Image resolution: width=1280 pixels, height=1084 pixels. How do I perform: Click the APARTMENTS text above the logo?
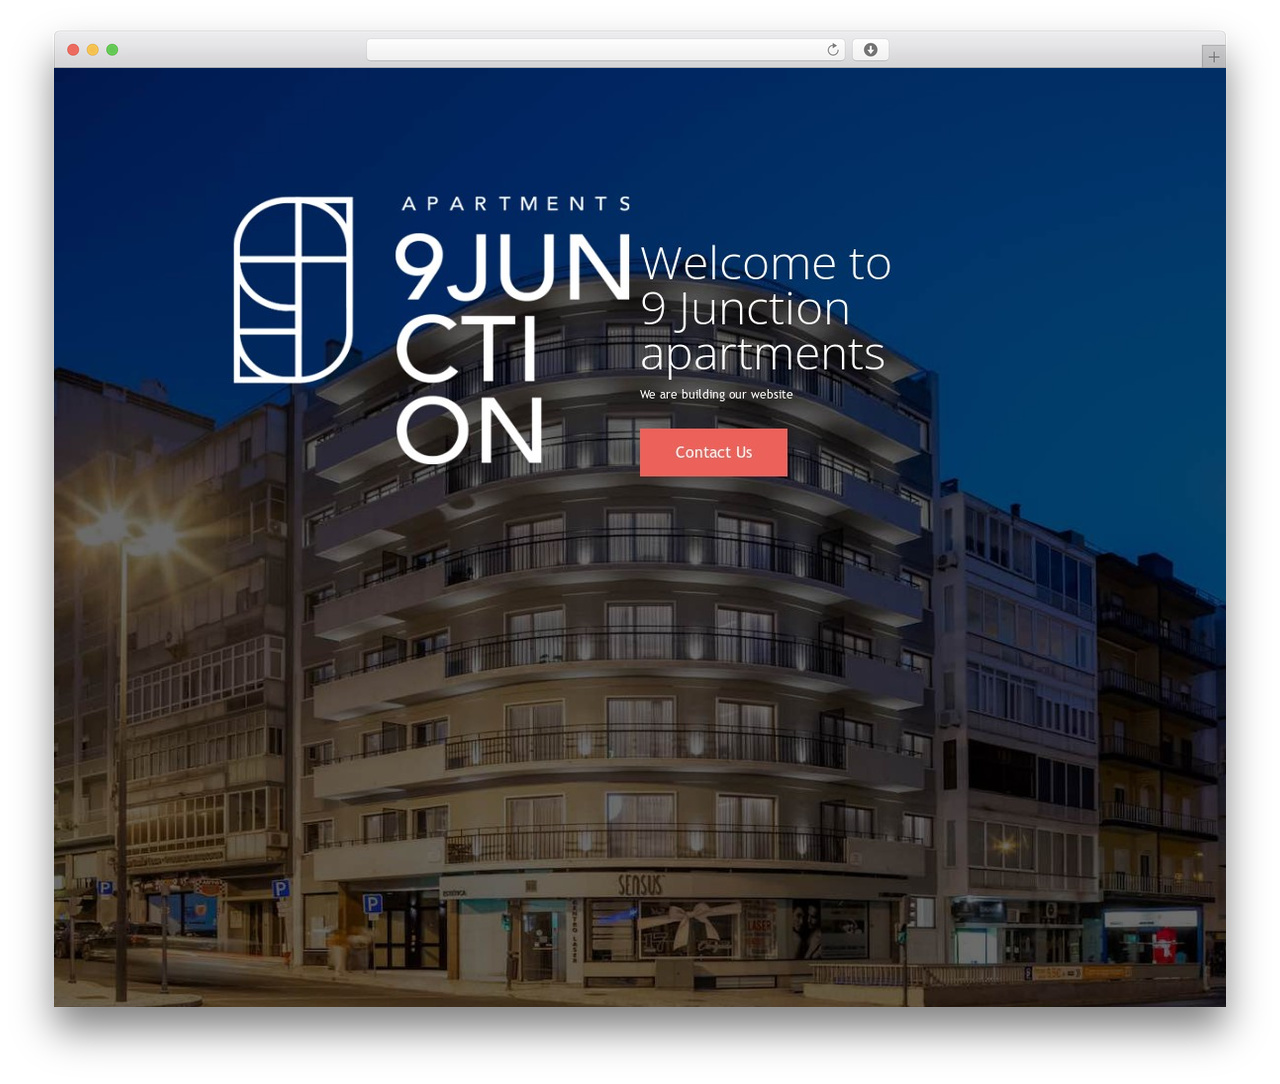click(516, 204)
